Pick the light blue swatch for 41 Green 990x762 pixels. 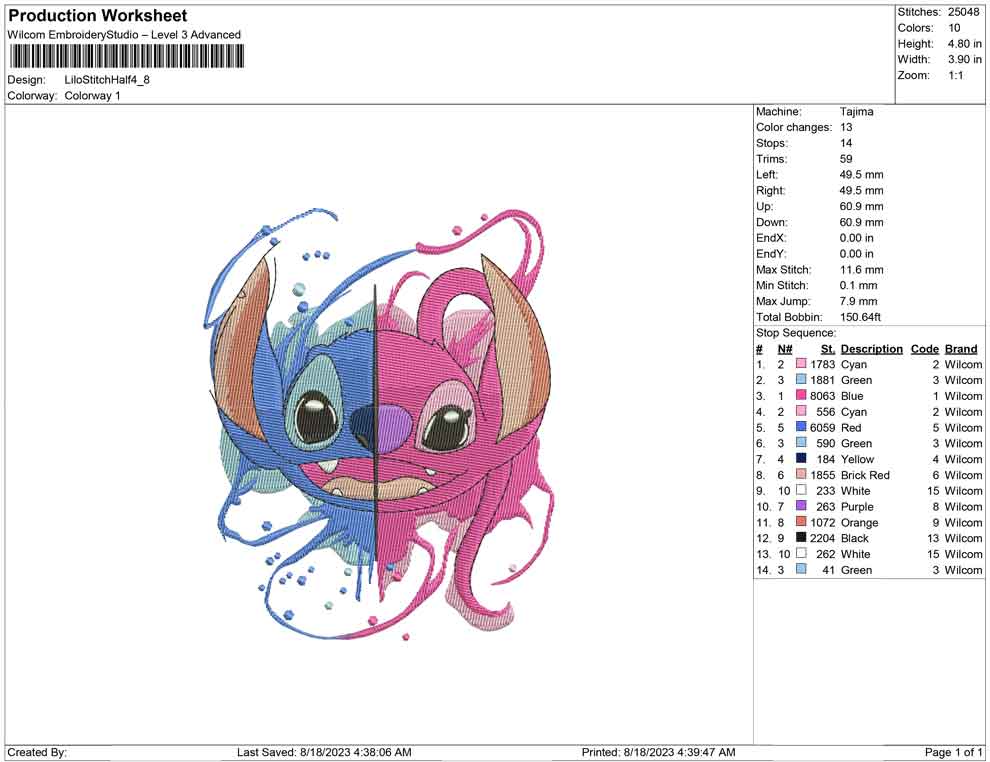coord(801,569)
